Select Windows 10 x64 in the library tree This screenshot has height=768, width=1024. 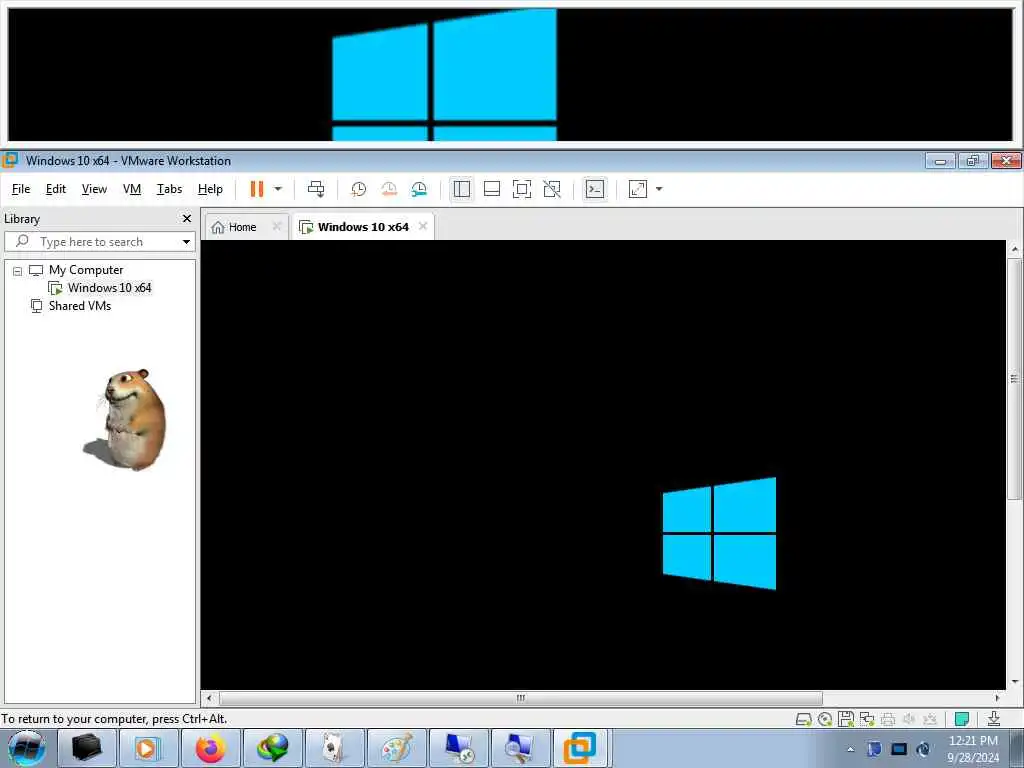109,287
